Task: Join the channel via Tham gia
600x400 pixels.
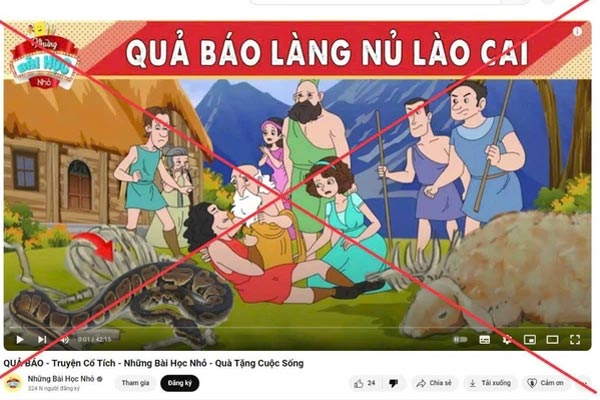Action: pos(135,383)
